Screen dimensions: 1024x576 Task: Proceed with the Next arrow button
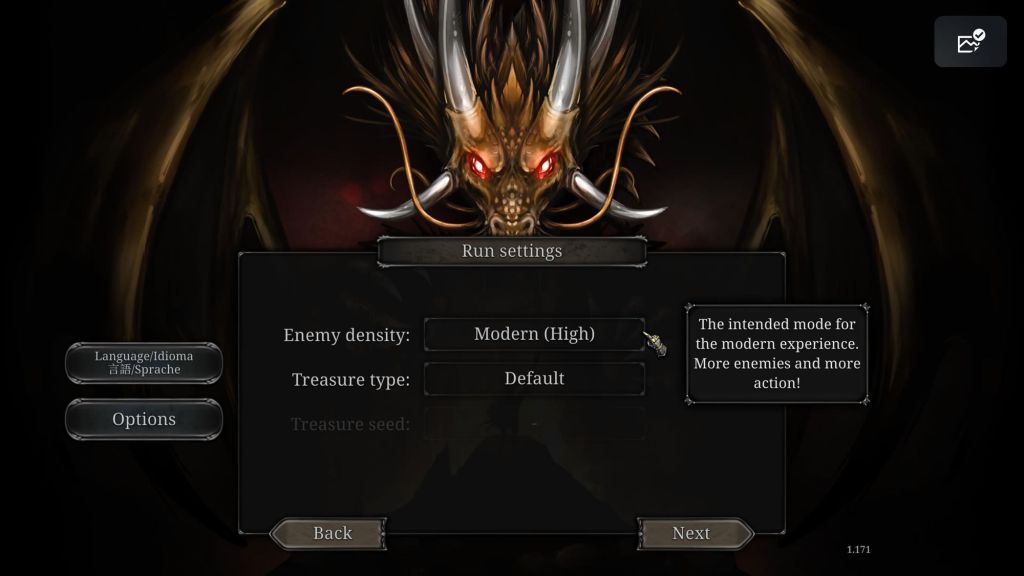696,534
